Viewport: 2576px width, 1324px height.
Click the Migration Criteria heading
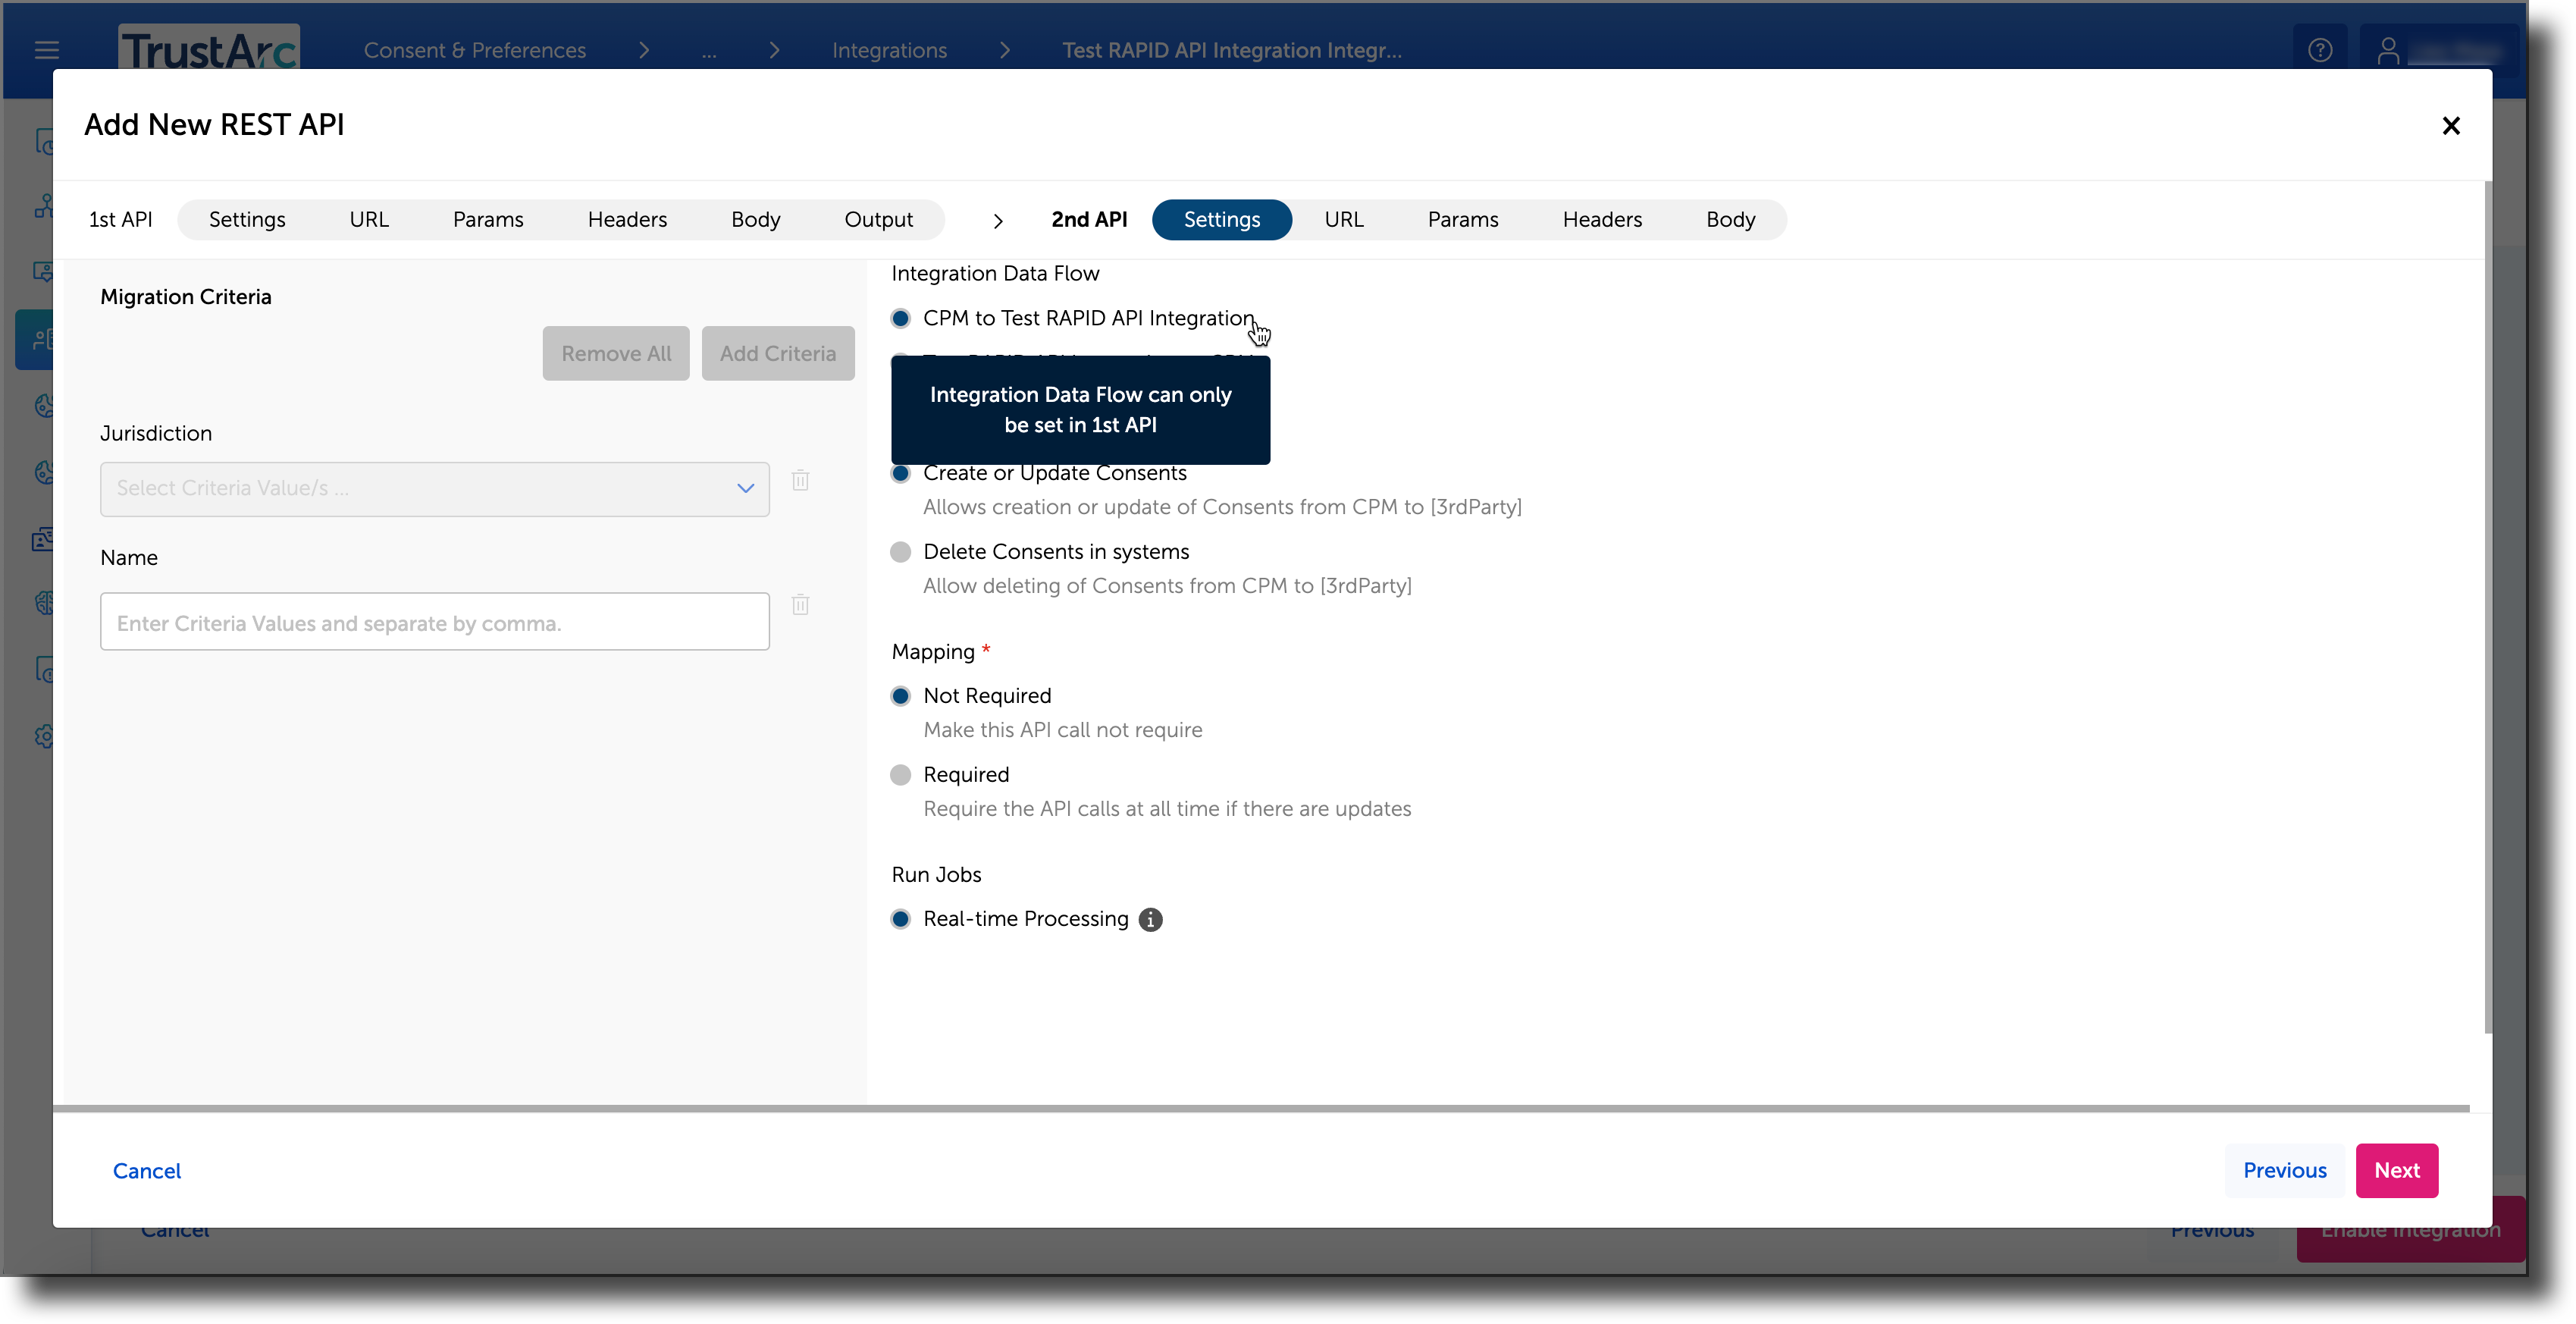point(186,297)
